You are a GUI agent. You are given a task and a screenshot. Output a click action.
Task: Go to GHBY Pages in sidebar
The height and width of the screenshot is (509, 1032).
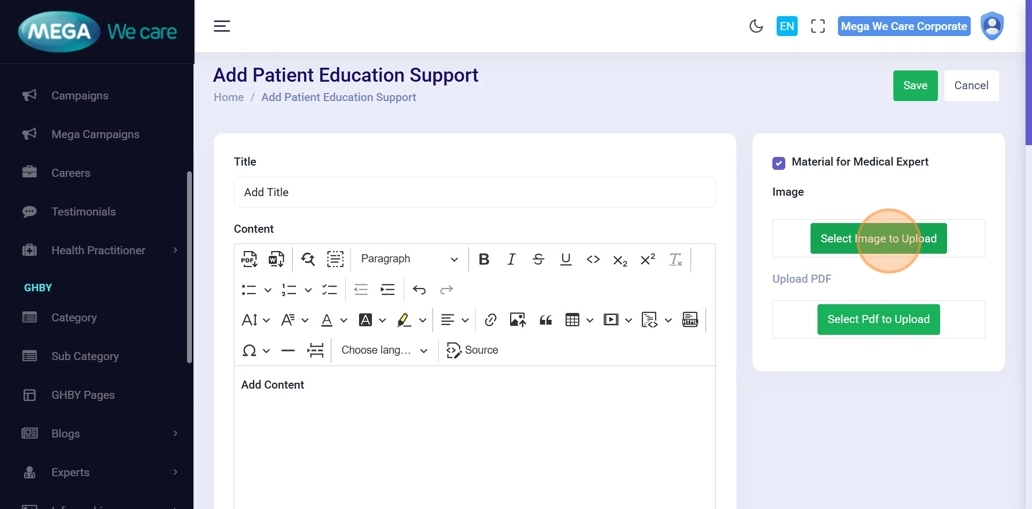tap(82, 395)
